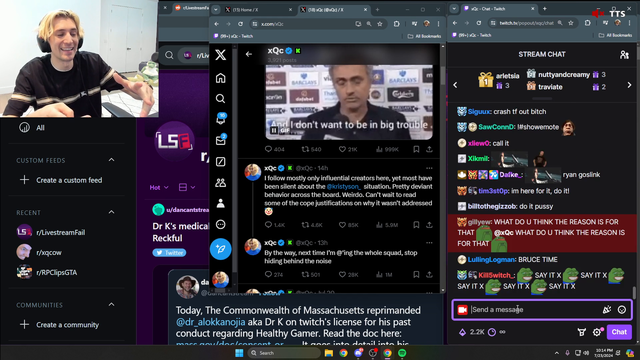Open r/LivestreamFail from recent list
Viewport: 640px width, 360px height.
tap(51, 232)
